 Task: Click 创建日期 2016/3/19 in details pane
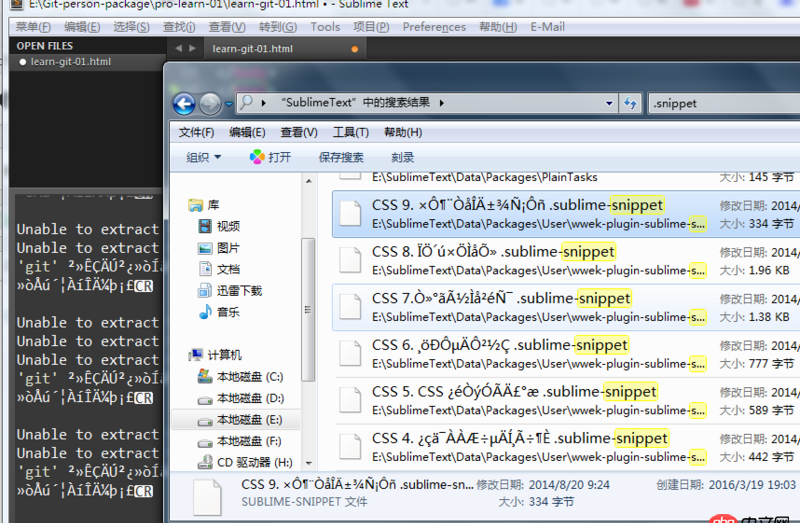point(727,485)
